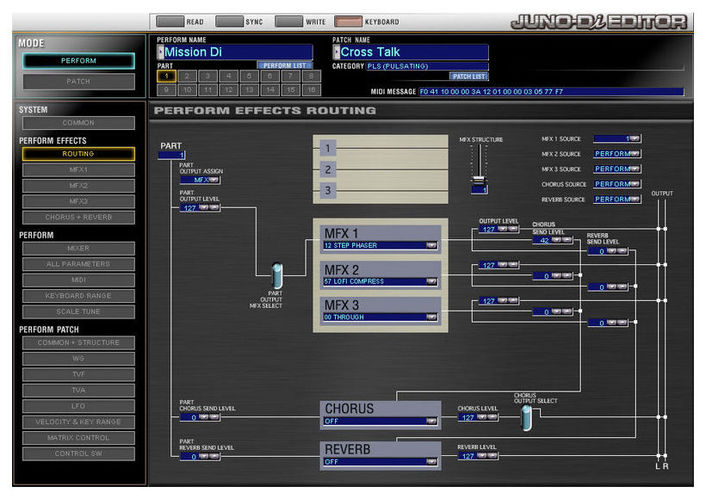Viewport: 706px width, 499px height.
Task: Click Part Chorus Send Level 0 stepper
Action: (200, 417)
